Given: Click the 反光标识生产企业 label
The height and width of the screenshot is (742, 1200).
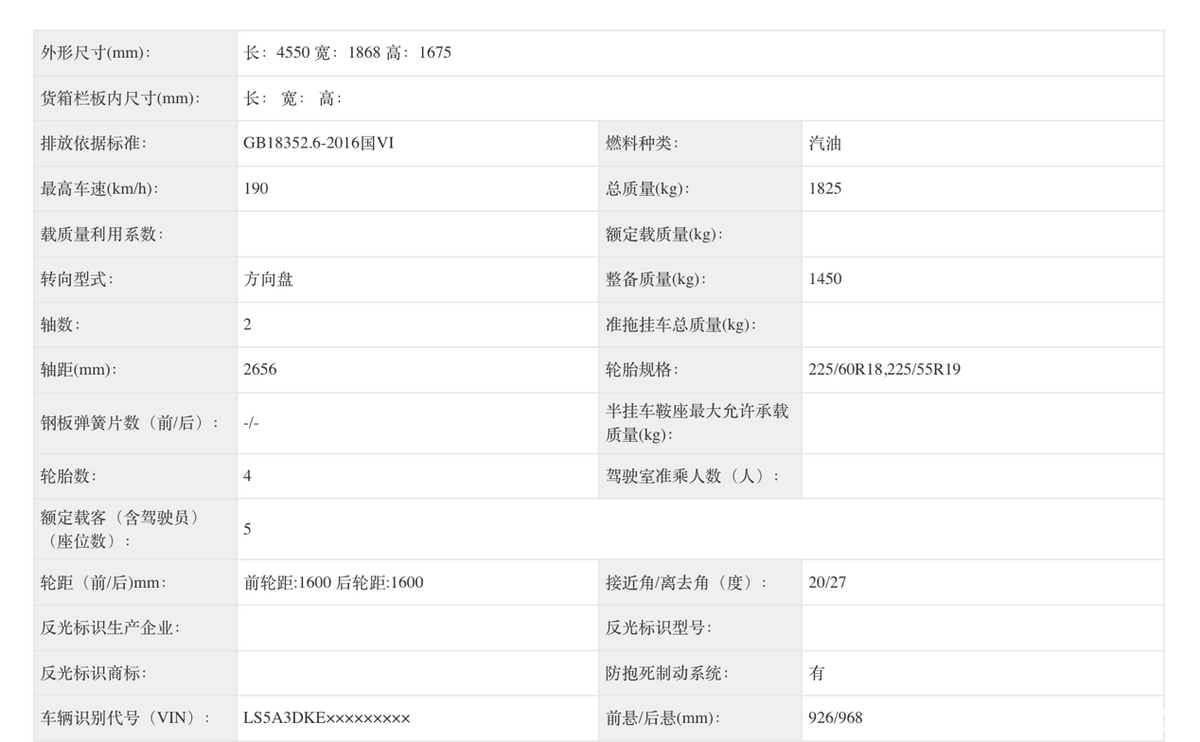Looking at the screenshot, I should 110,628.
